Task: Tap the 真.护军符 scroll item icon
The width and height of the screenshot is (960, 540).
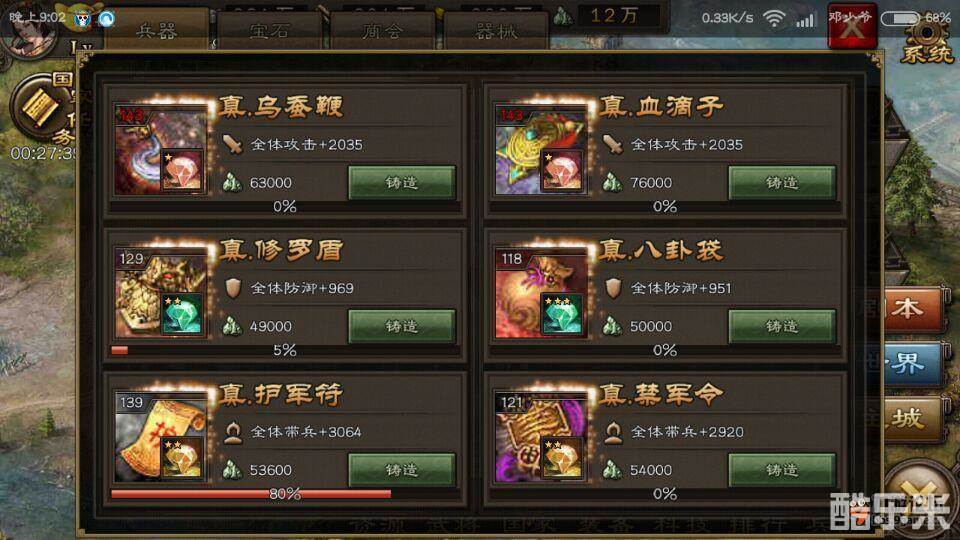Action: click(x=161, y=437)
